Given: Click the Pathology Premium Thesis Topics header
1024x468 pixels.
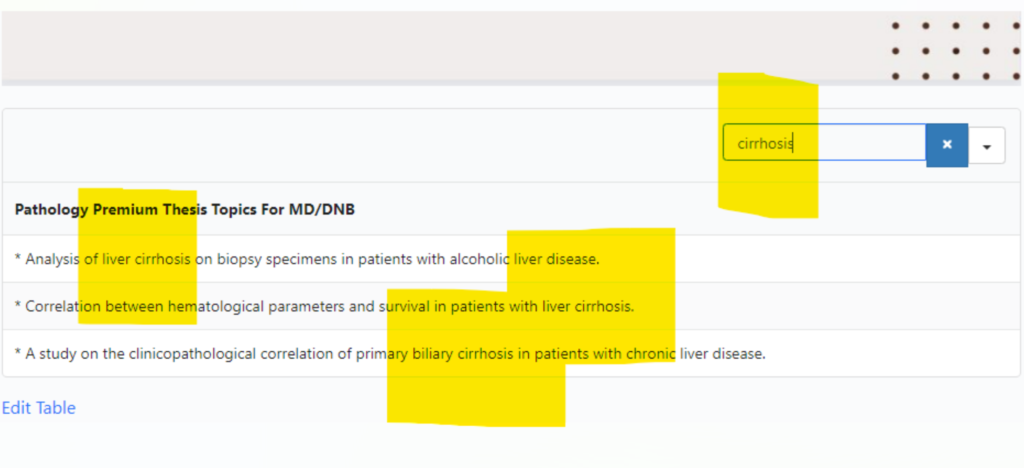Looking at the screenshot, I should pyautogui.click(x=185, y=209).
